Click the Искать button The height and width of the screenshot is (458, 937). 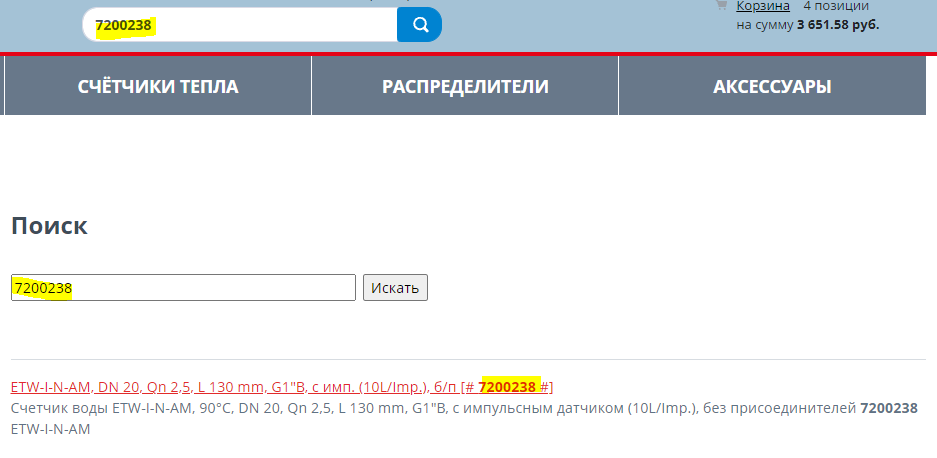coord(395,288)
